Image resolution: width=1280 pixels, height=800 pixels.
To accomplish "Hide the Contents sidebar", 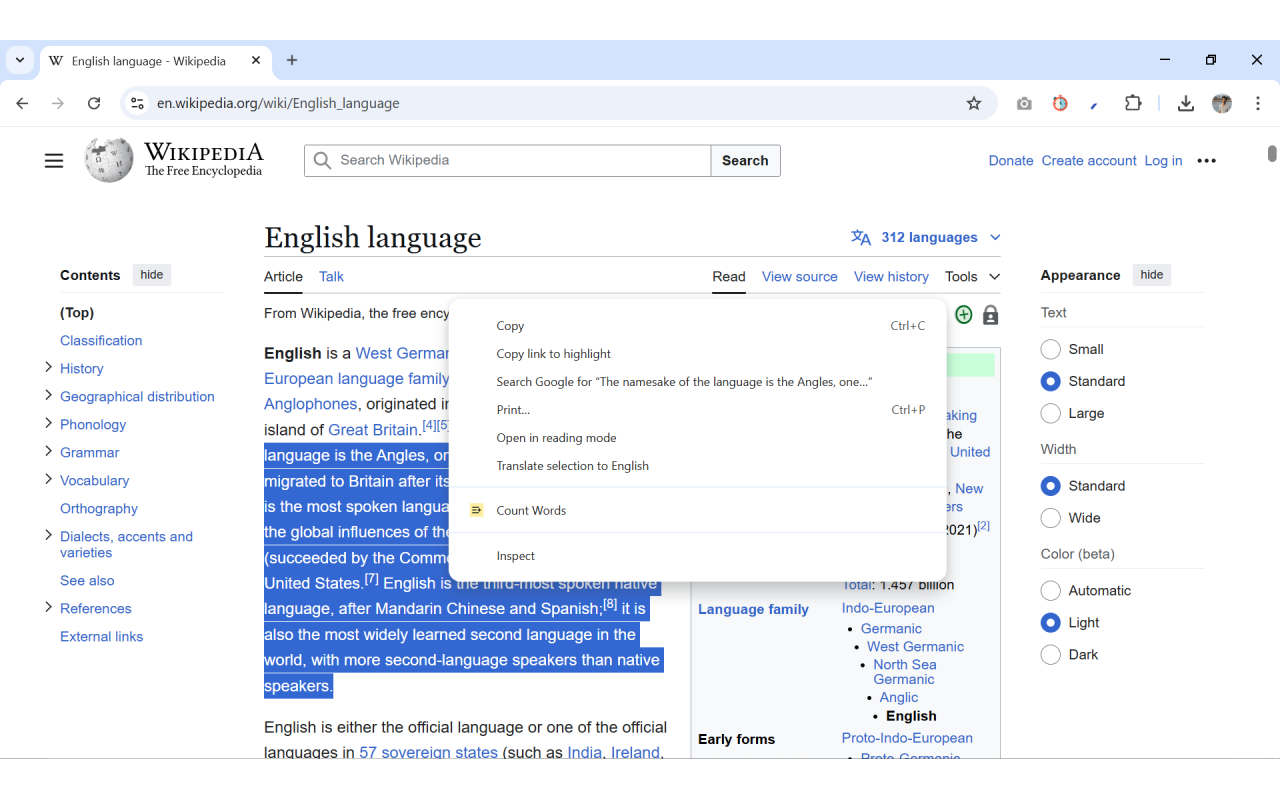I will coord(152,275).
